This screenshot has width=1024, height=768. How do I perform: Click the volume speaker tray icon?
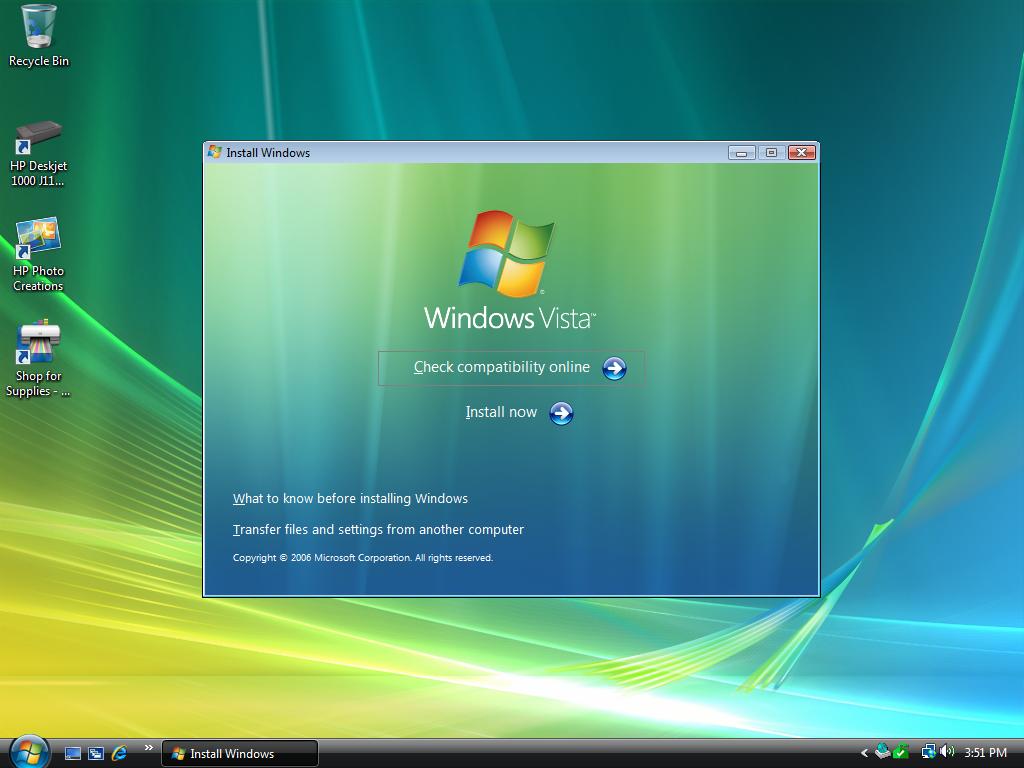pyautogui.click(x=947, y=752)
